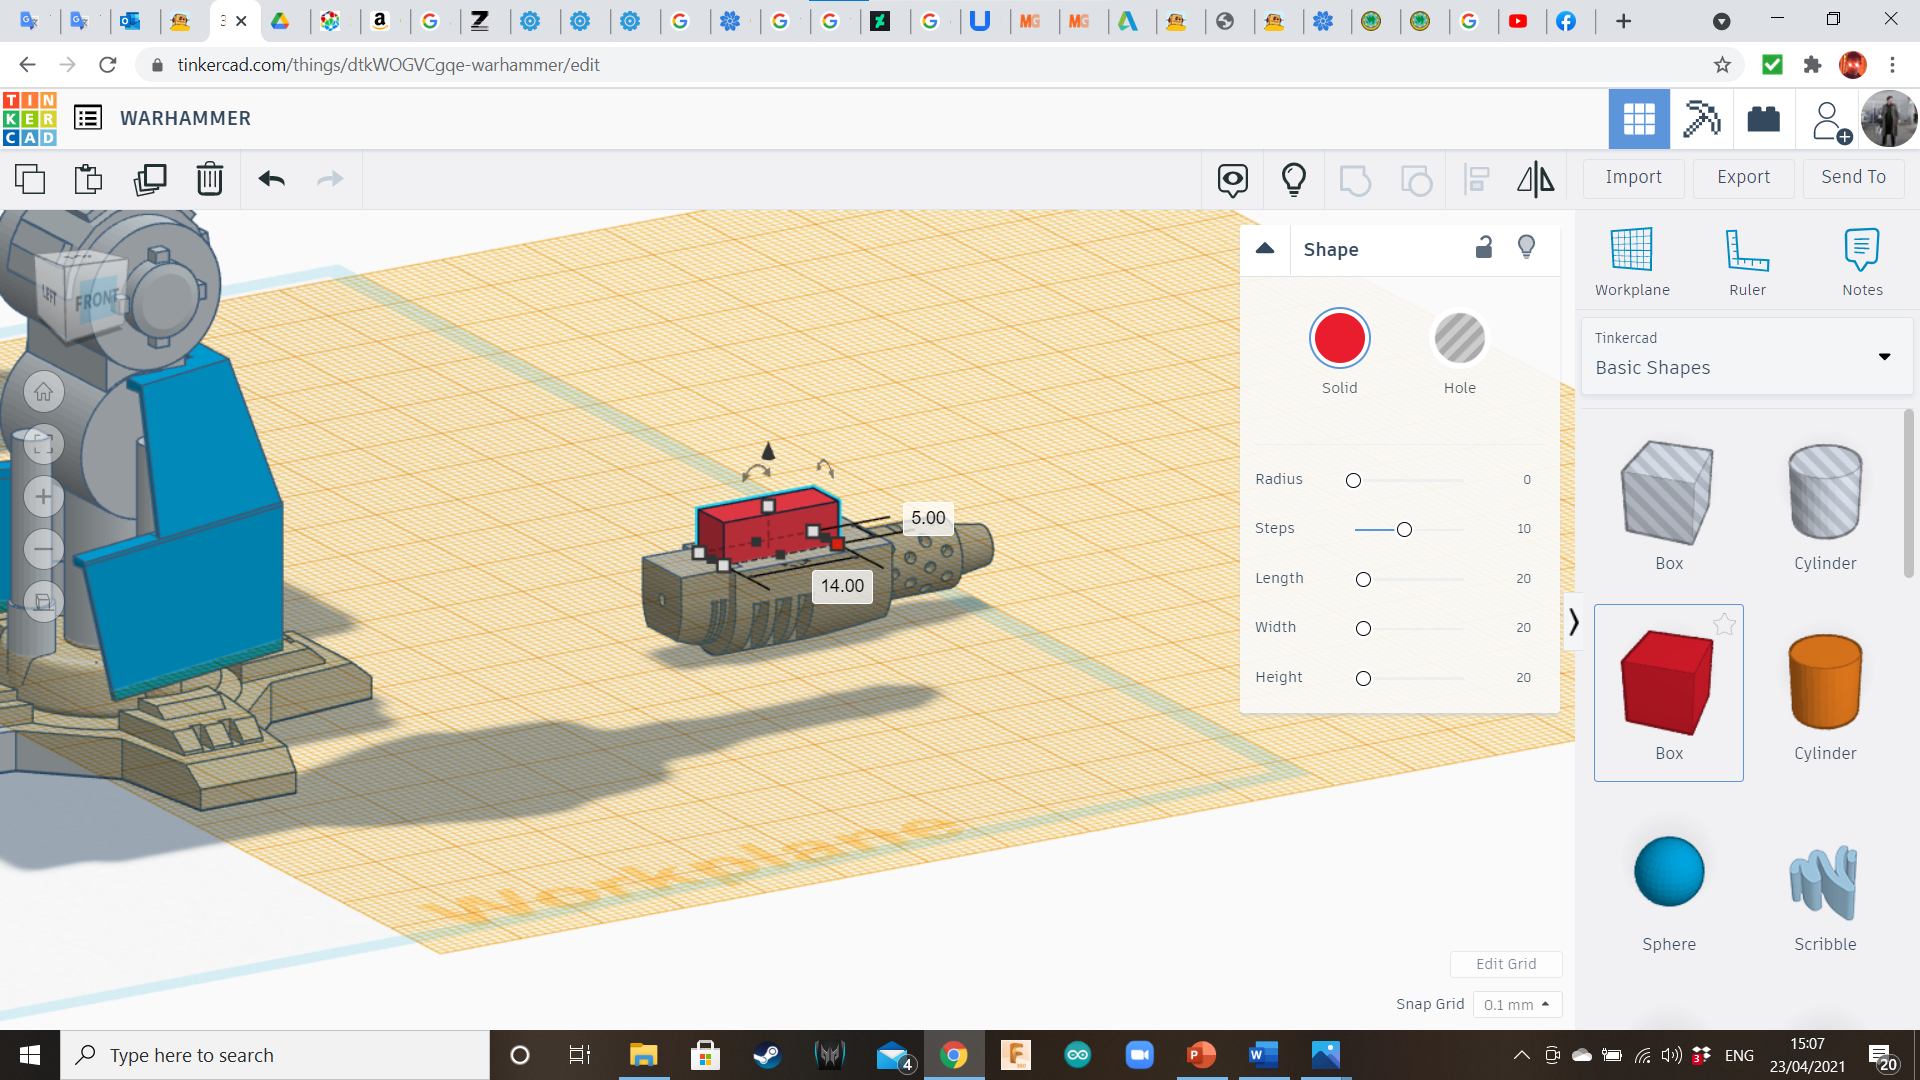Collapse the Shape panel arrow

pos(1265,249)
